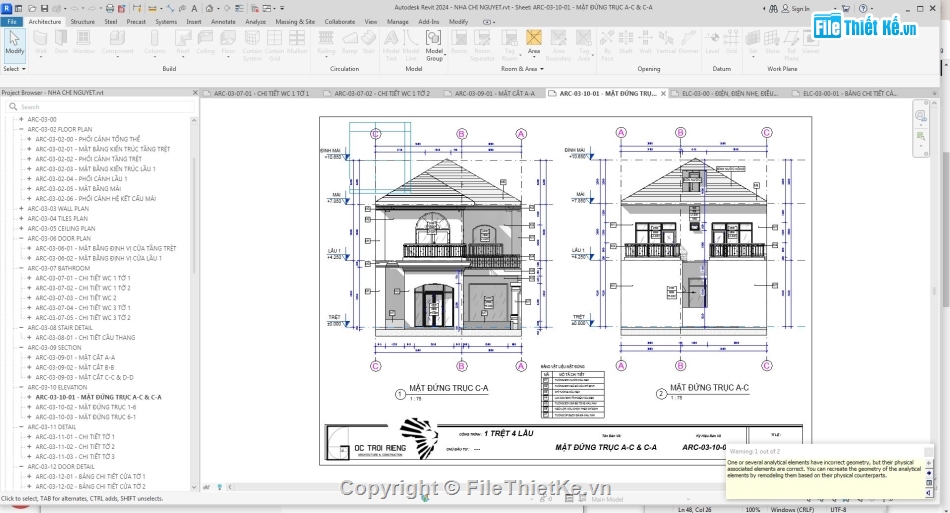
Task: Select the Model Text tool
Action: tap(391, 45)
